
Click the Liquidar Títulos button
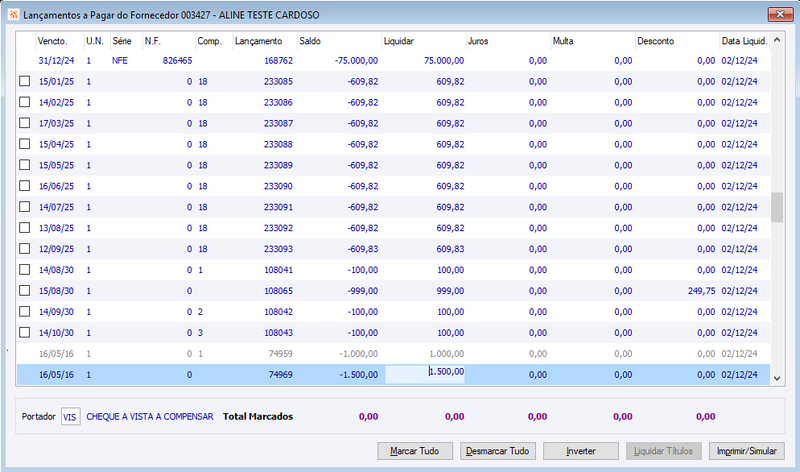(663, 451)
